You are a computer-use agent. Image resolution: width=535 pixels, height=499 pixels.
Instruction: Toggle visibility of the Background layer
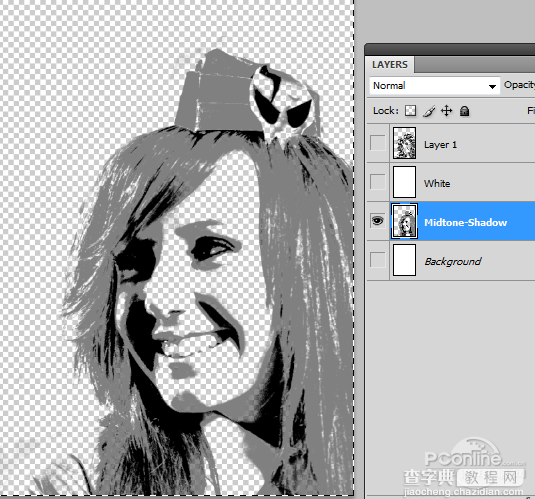coord(377,260)
